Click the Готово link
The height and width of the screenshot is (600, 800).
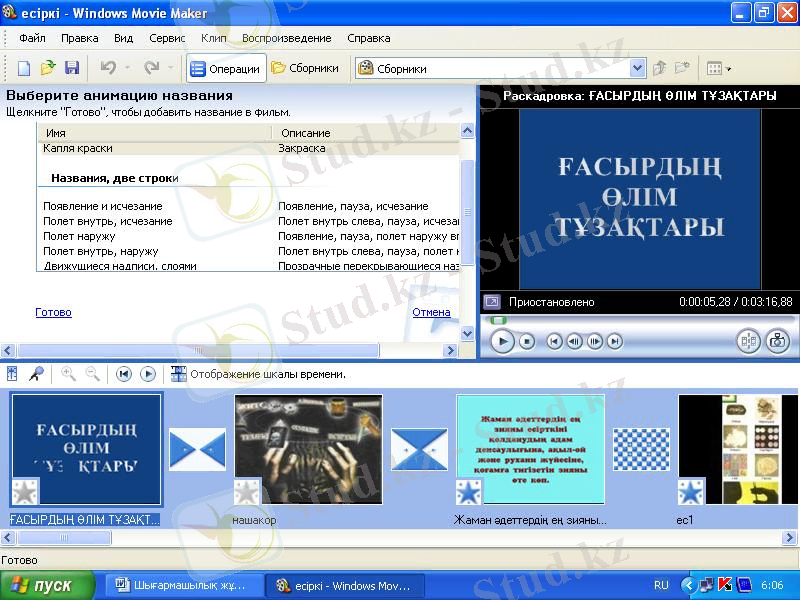pos(53,312)
